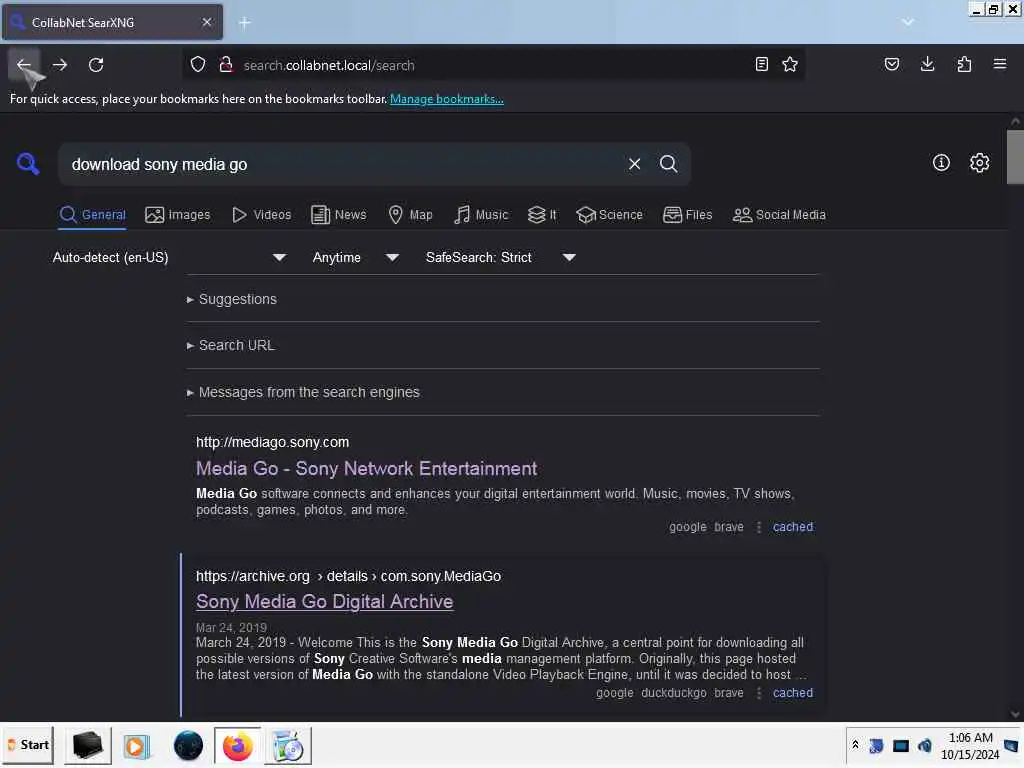The width and height of the screenshot is (1024, 768).
Task: Open the Auto-detect (en-US) language dropdown
Action: click(169, 257)
